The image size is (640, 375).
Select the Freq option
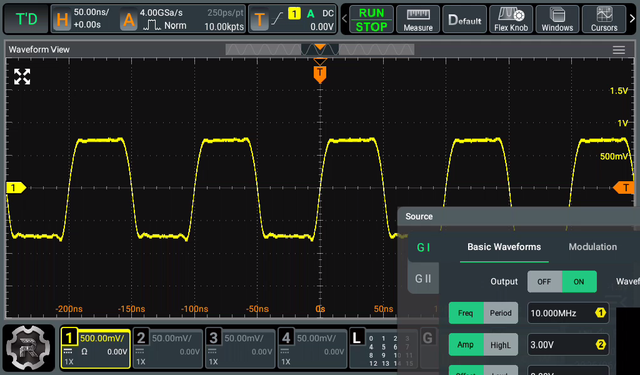click(x=466, y=313)
